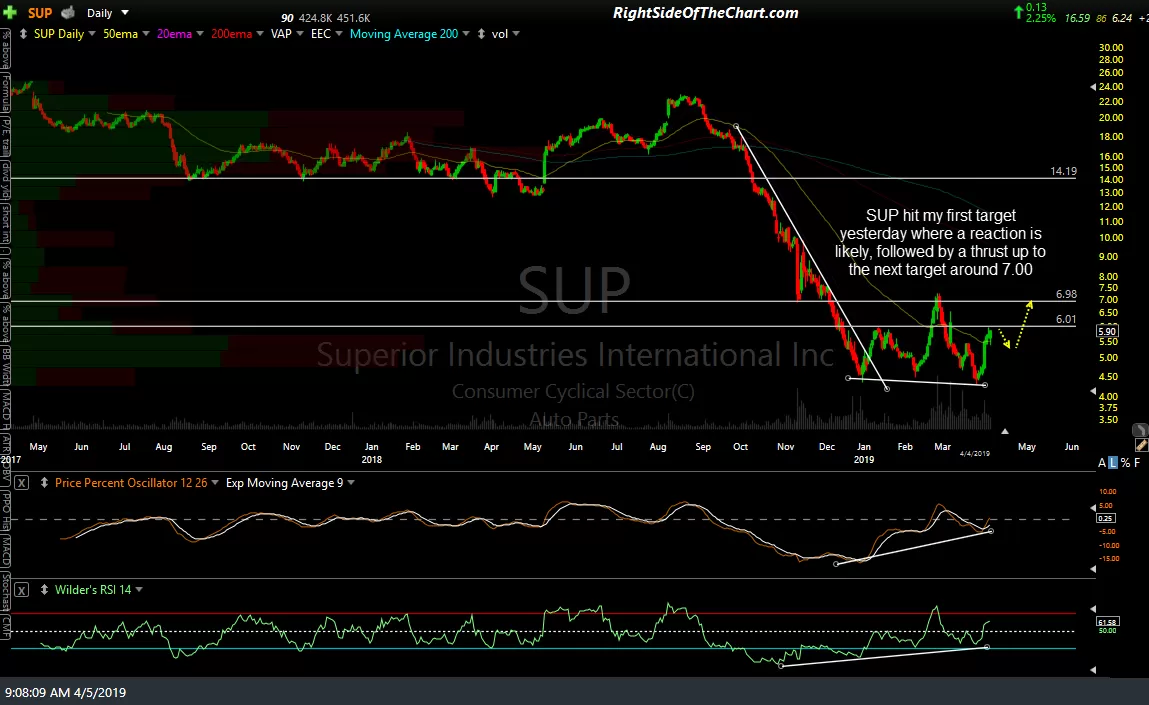This screenshot has height=705, width=1149.
Task: Click the 6.01 horizontal line label
Action: click(x=1066, y=320)
